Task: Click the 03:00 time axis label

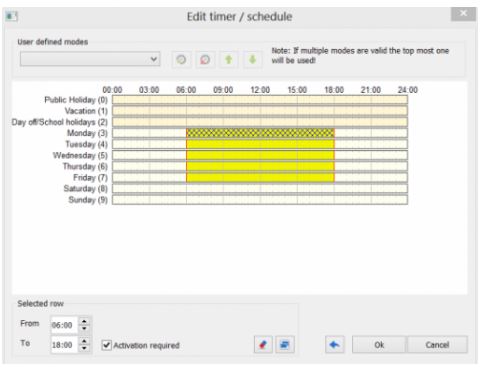Action: (x=149, y=90)
